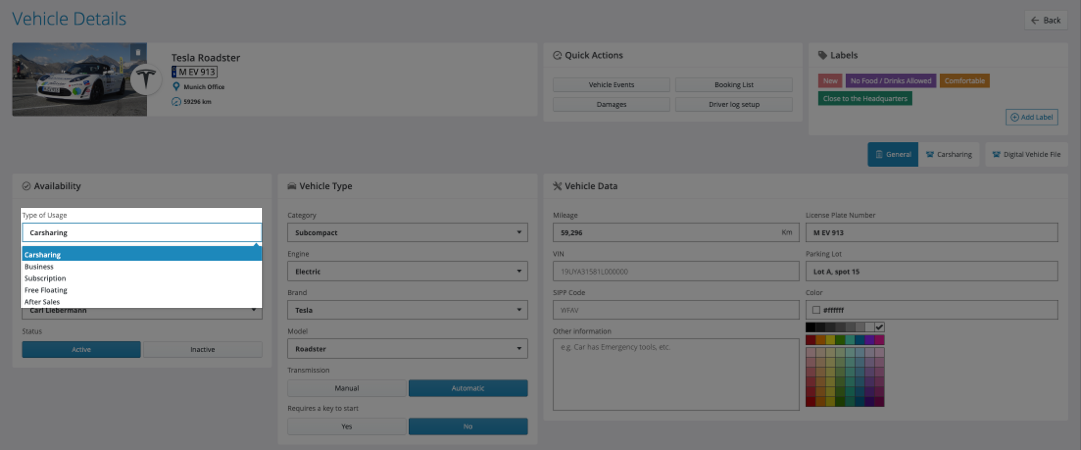Pick the orange swatch in the color row

[820, 340]
